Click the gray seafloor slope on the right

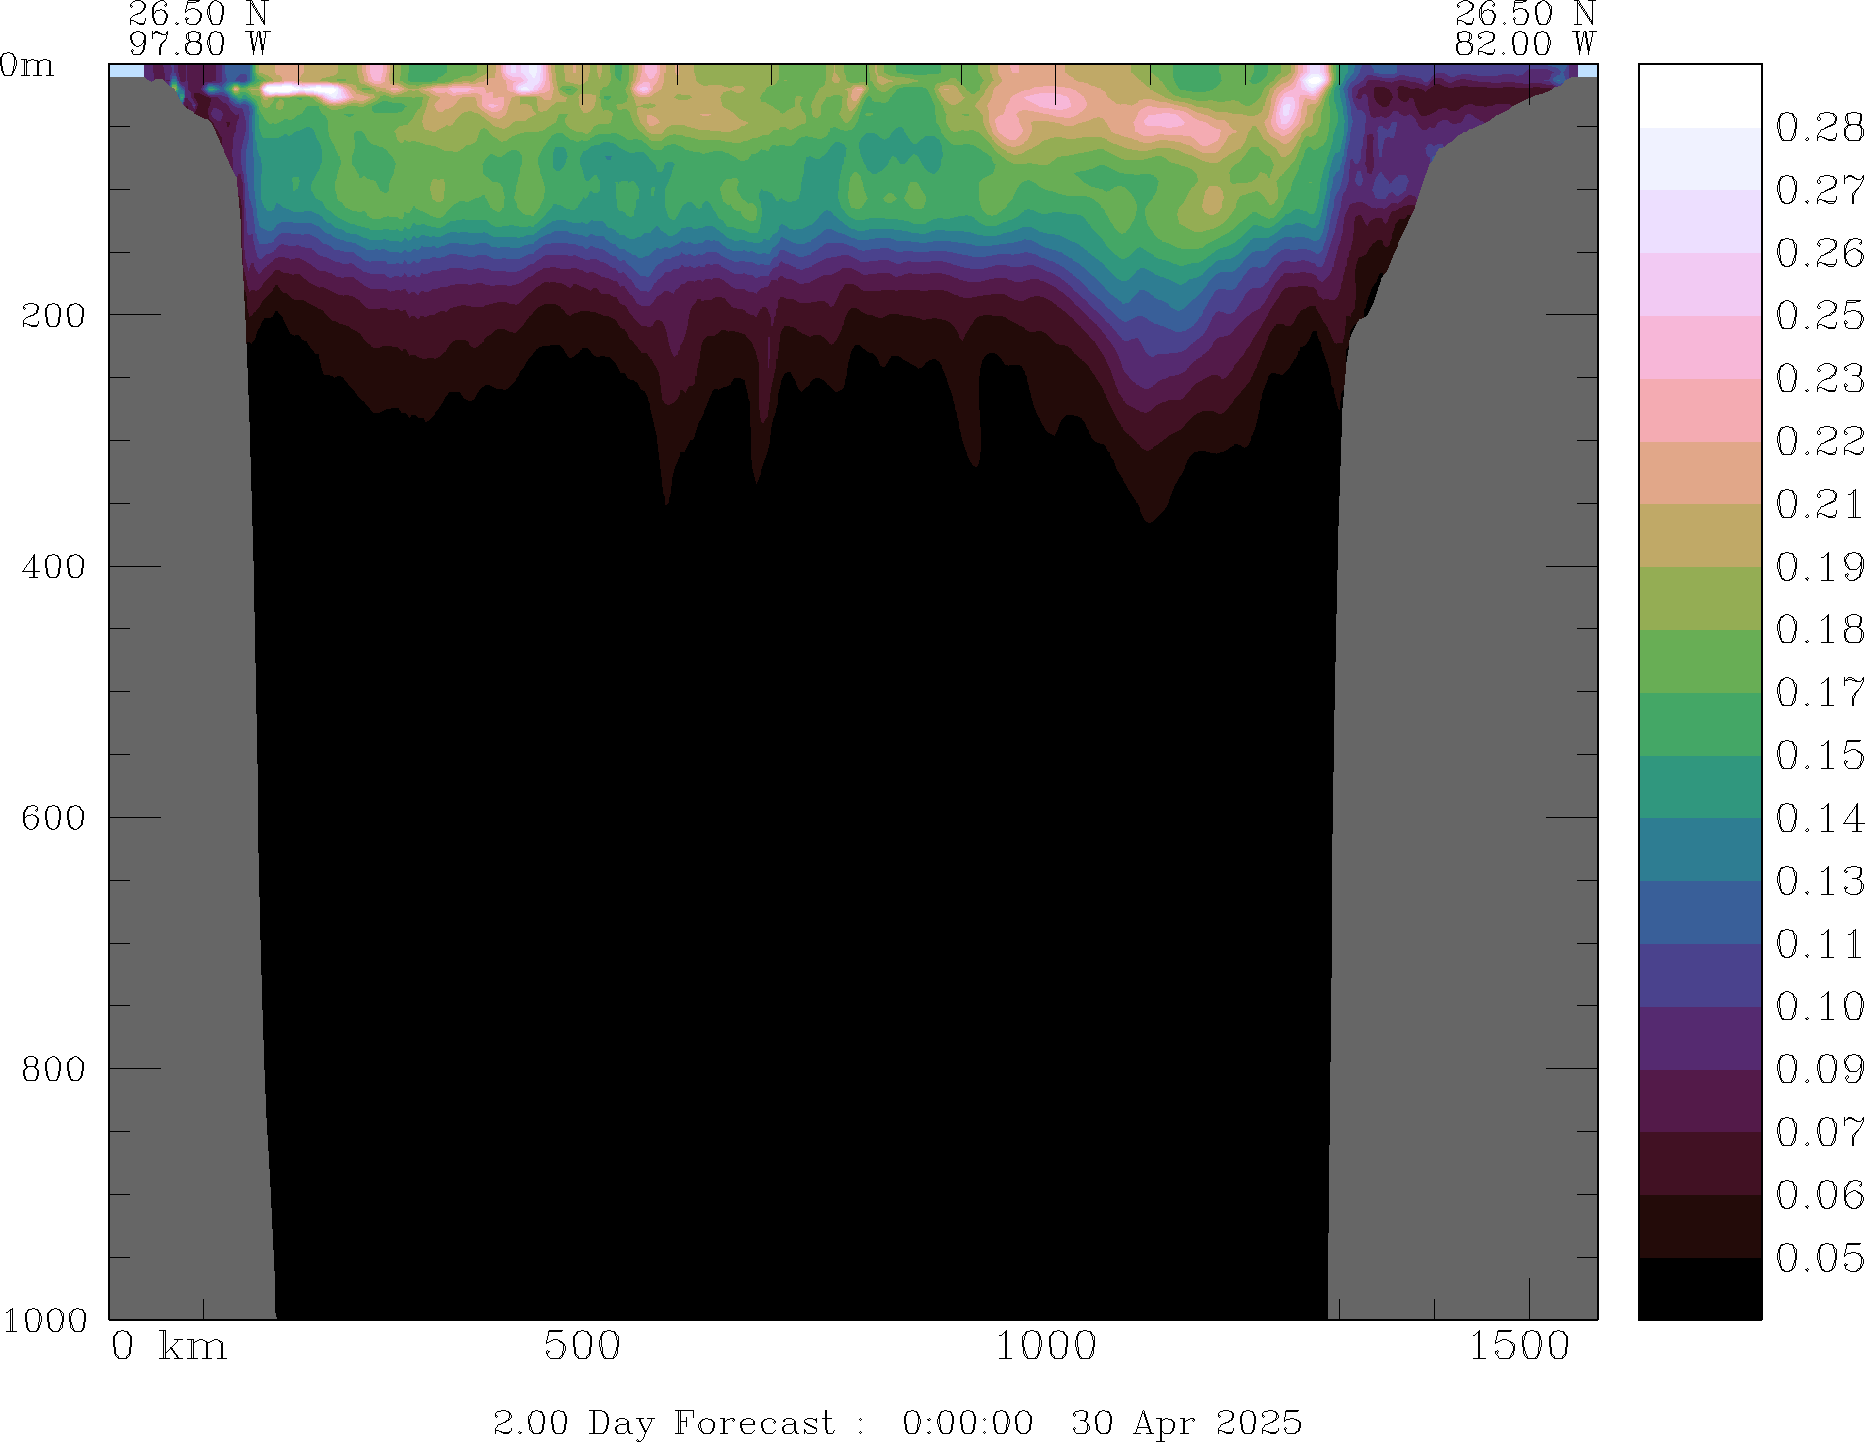point(1460,700)
